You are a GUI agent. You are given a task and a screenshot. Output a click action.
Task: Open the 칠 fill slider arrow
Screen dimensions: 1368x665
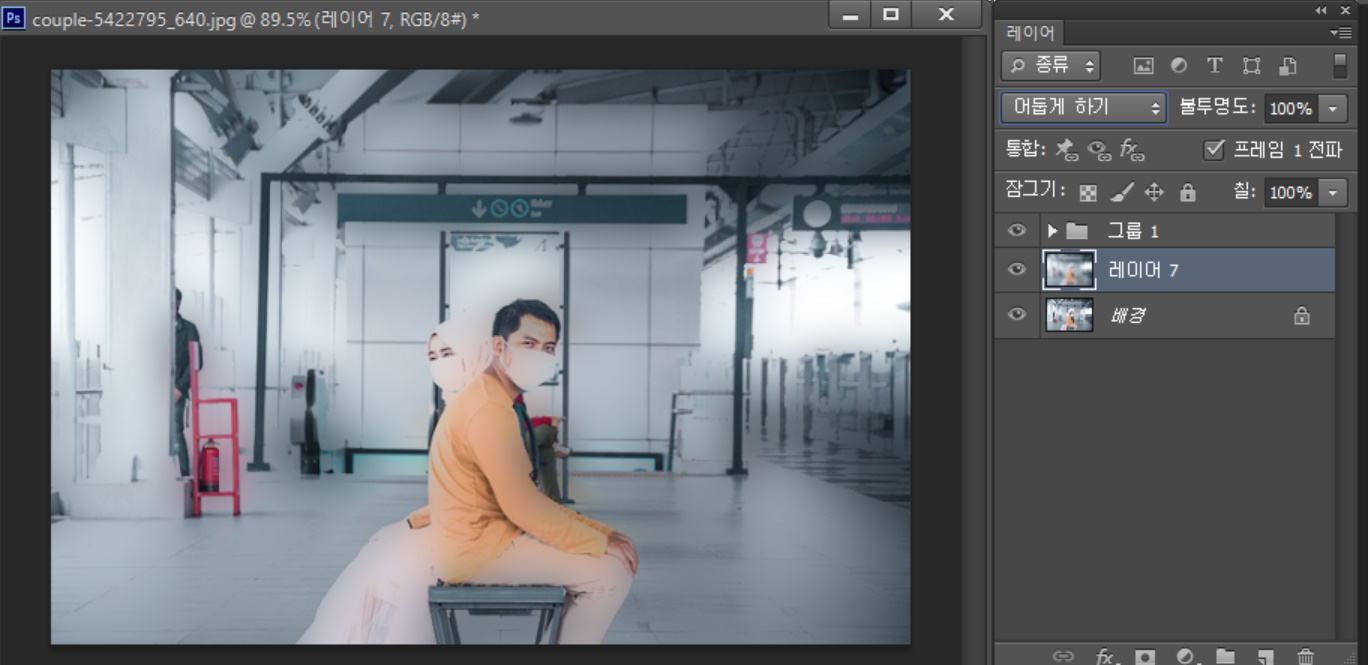click(x=1333, y=192)
